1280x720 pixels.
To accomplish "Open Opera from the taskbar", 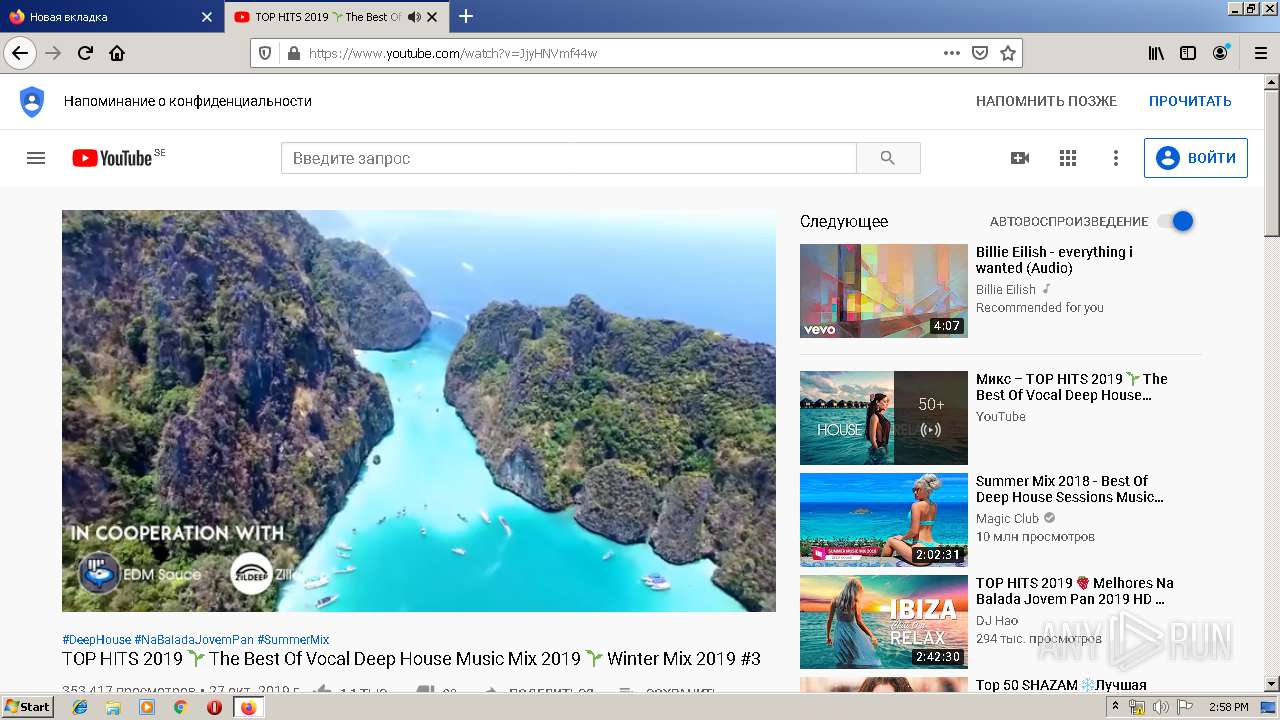I will click(x=214, y=707).
